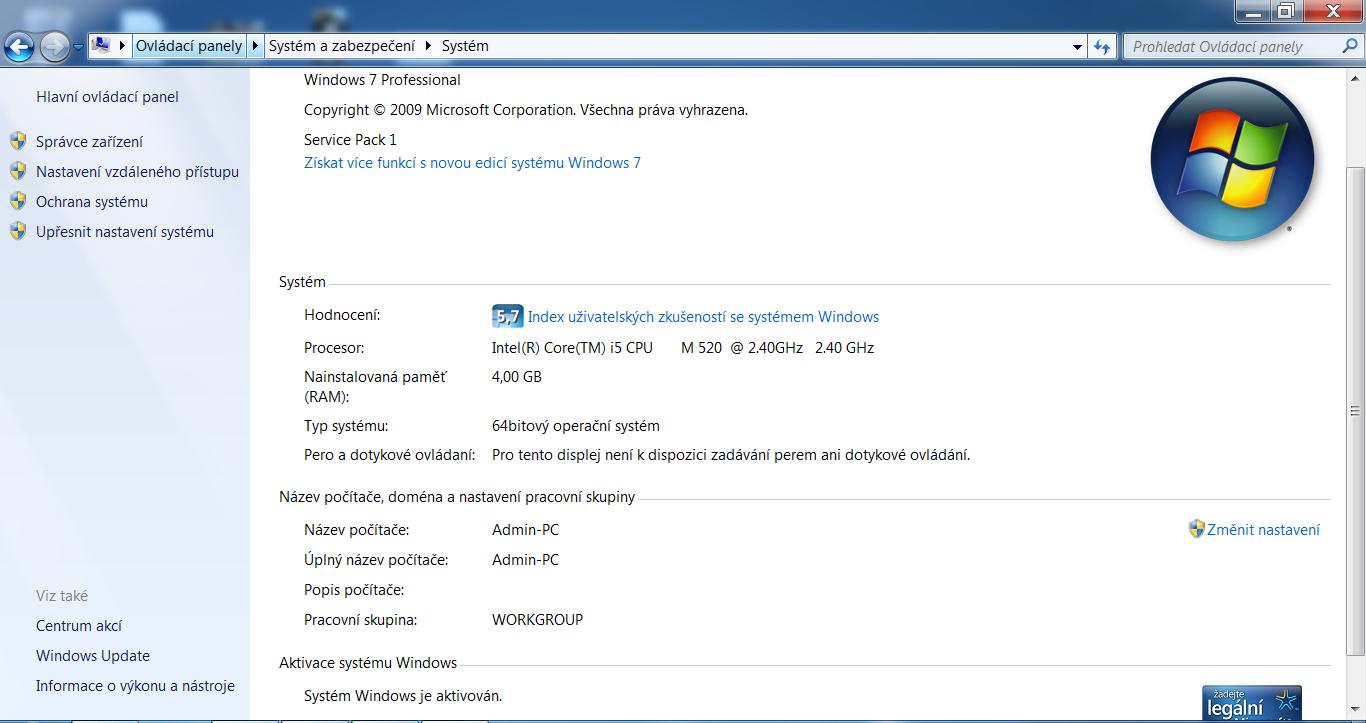This screenshot has height=723, width=1366.
Task: Click the Copyright 2009 Microsoft Corporation text
Action: 526,110
